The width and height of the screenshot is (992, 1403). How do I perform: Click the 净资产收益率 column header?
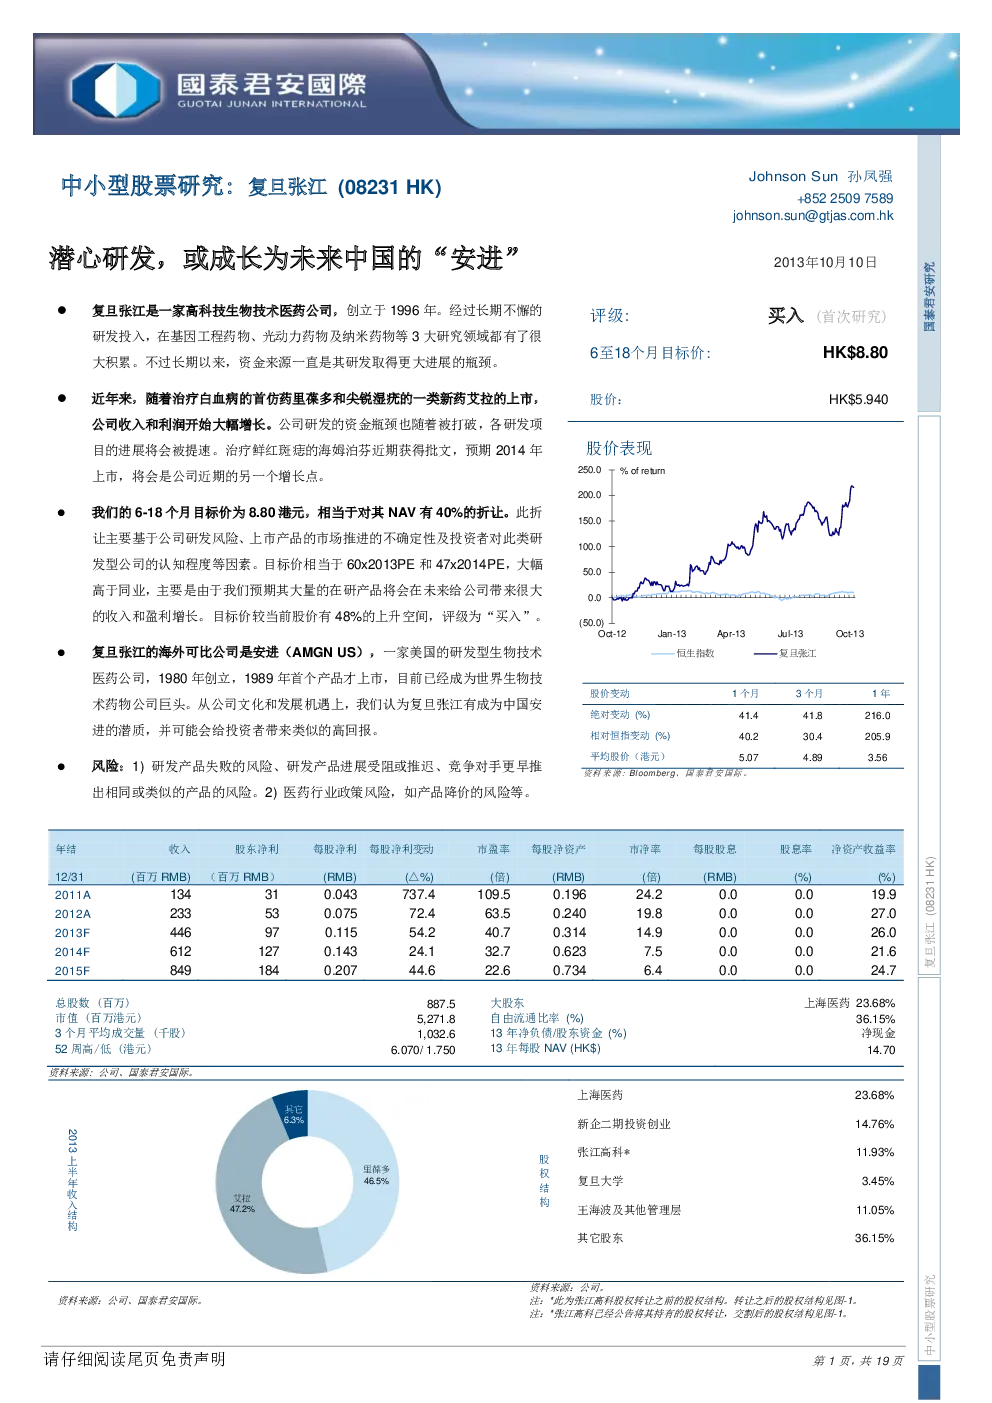tap(863, 849)
